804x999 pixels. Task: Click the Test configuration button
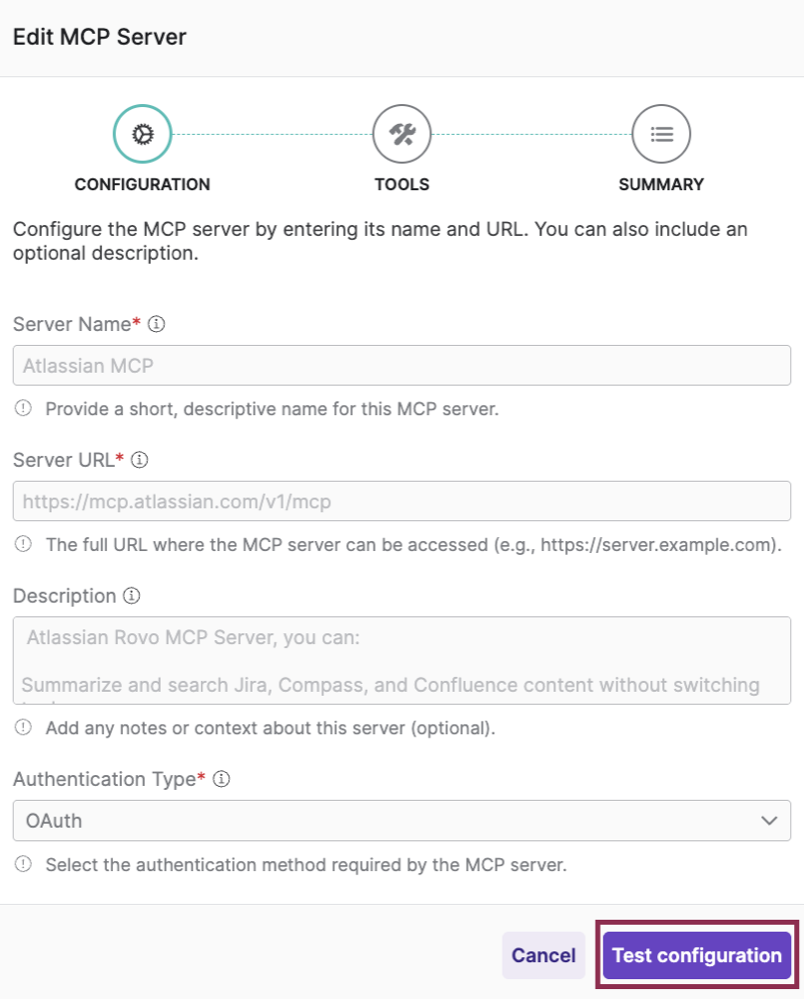coord(696,955)
